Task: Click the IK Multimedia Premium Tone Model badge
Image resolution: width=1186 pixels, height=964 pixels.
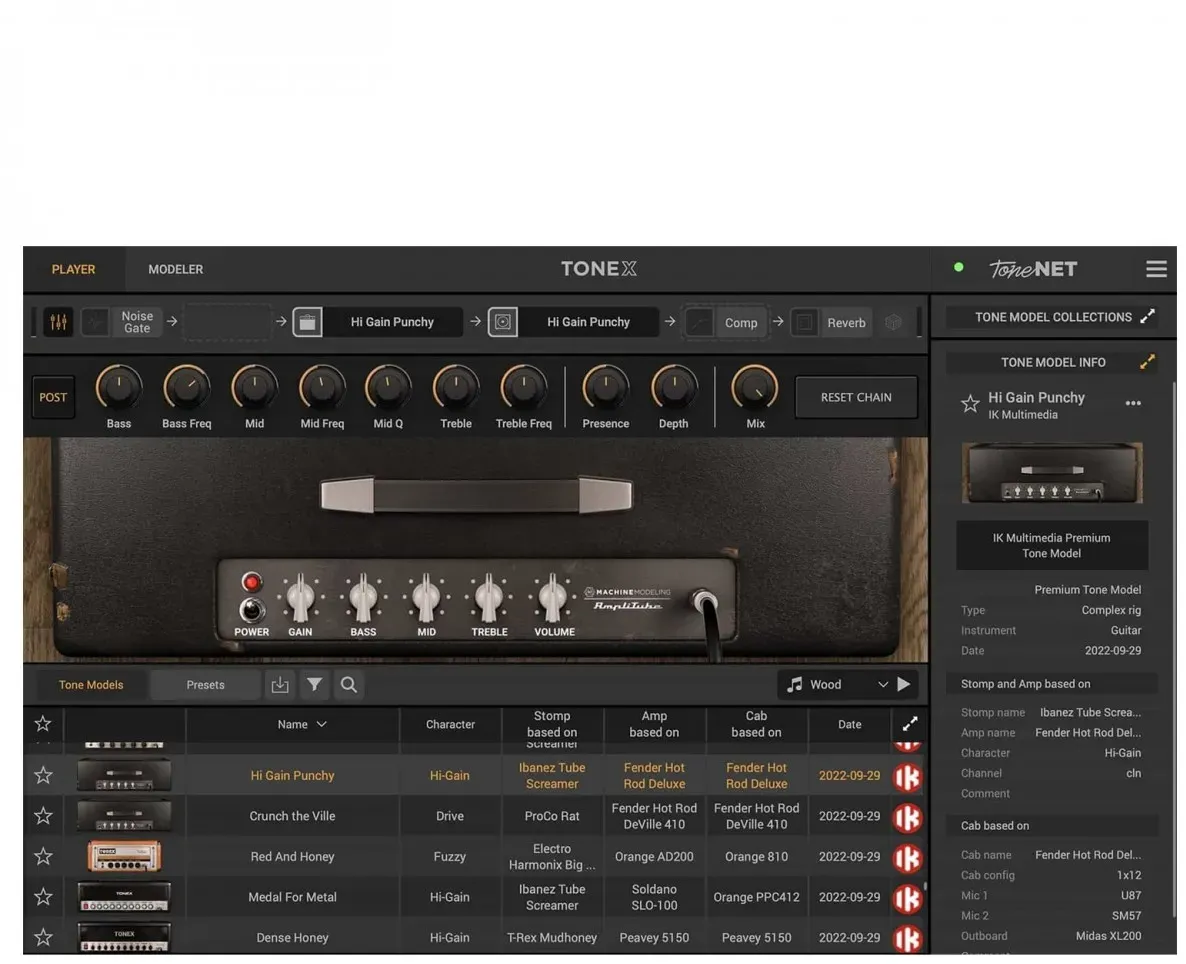Action: (1051, 546)
